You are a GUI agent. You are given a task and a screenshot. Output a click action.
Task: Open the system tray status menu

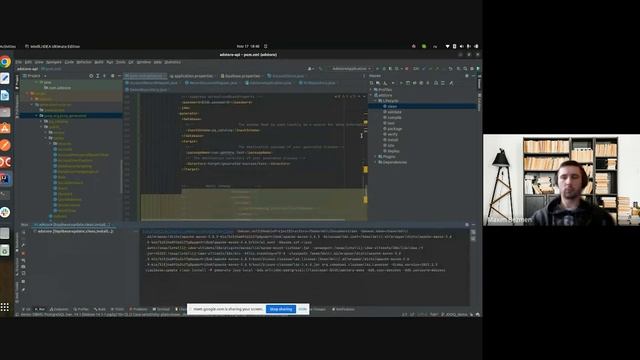[462, 47]
